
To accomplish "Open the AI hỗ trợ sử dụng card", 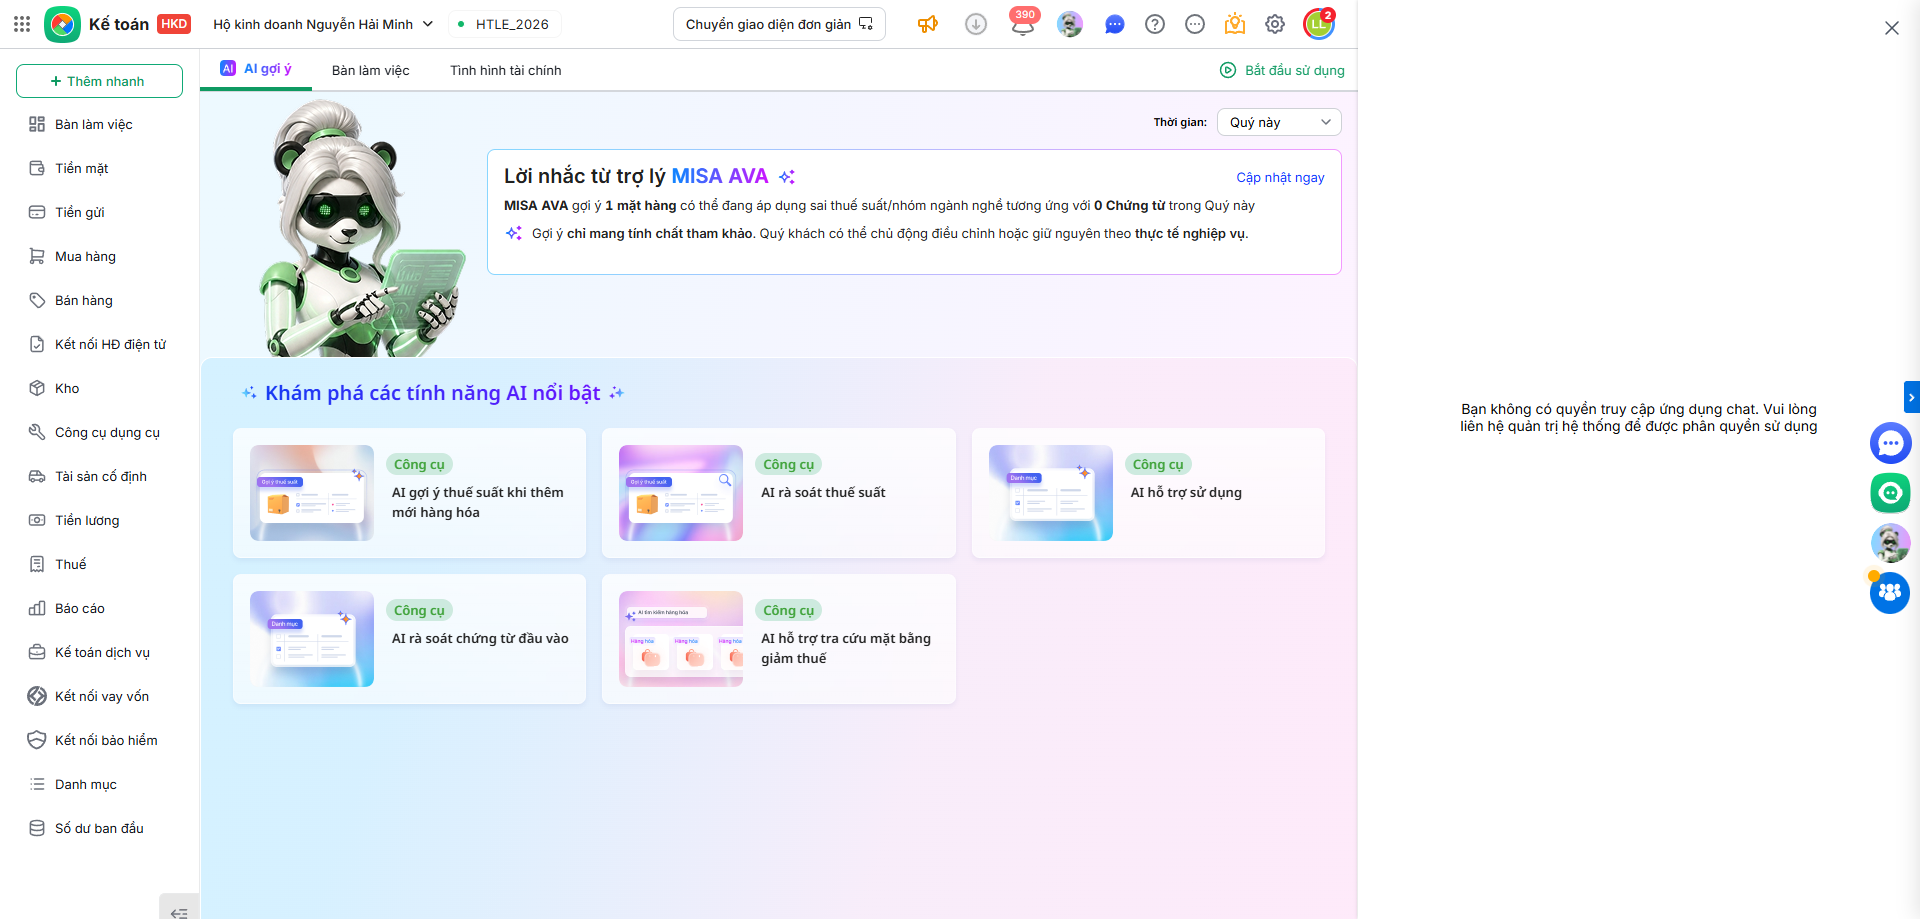I will [1148, 493].
